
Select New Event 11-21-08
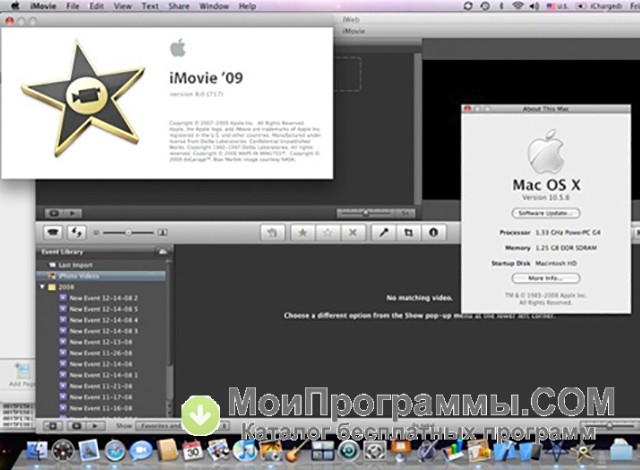tap(102, 386)
